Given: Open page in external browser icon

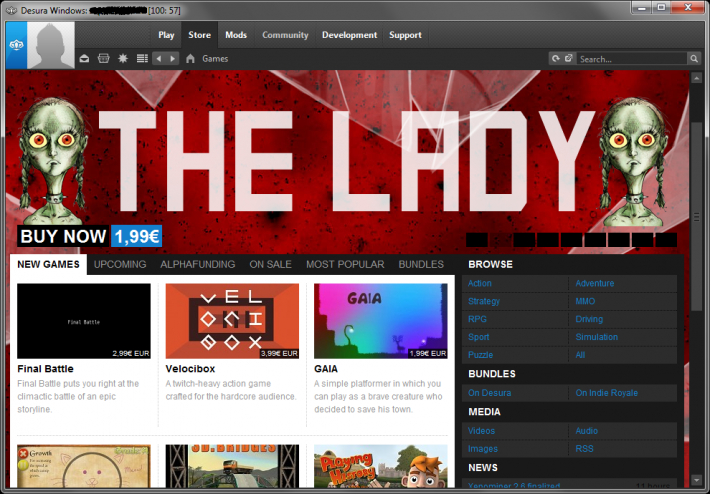Looking at the screenshot, I should [x=569, y=58].
